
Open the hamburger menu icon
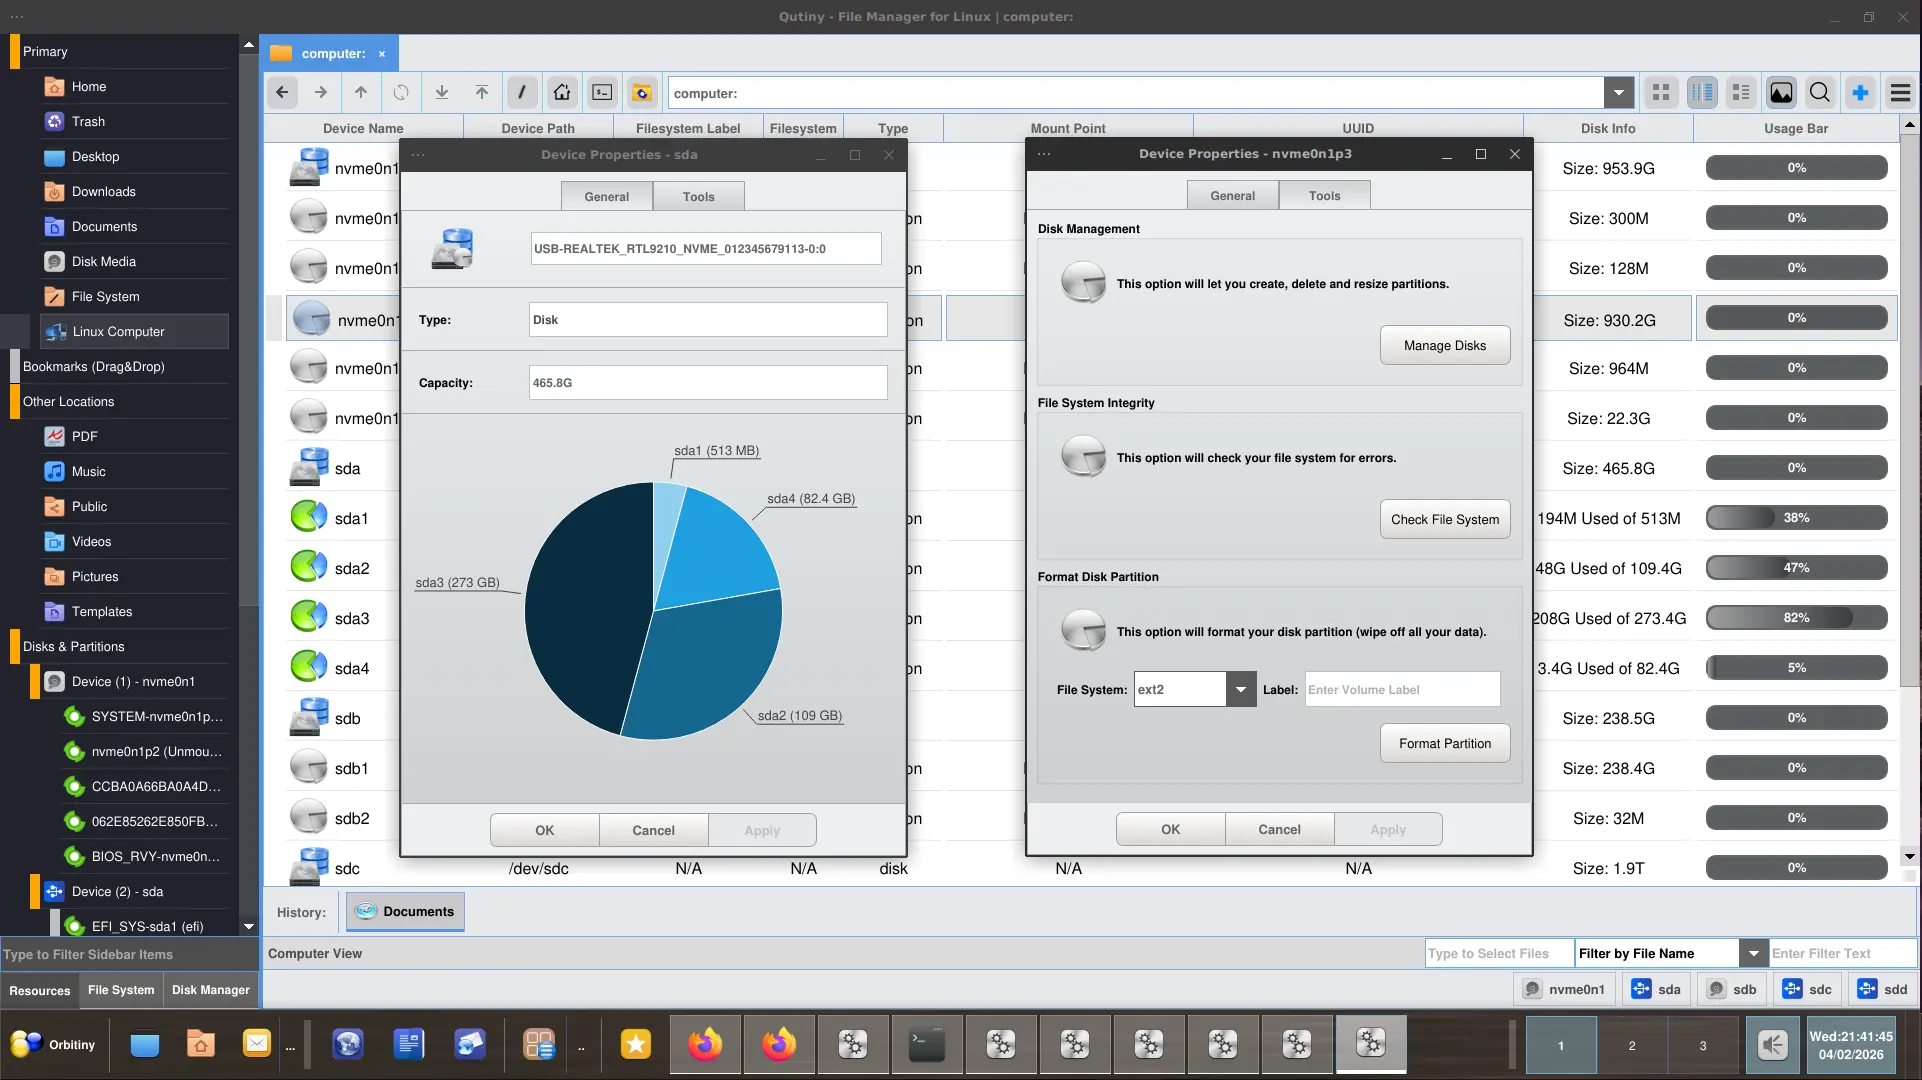coord(1900,93)
